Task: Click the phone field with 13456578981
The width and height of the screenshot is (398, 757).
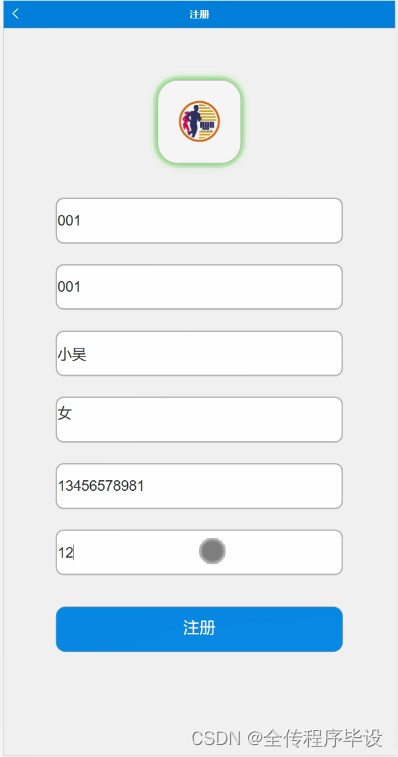Action: [199, 486]
